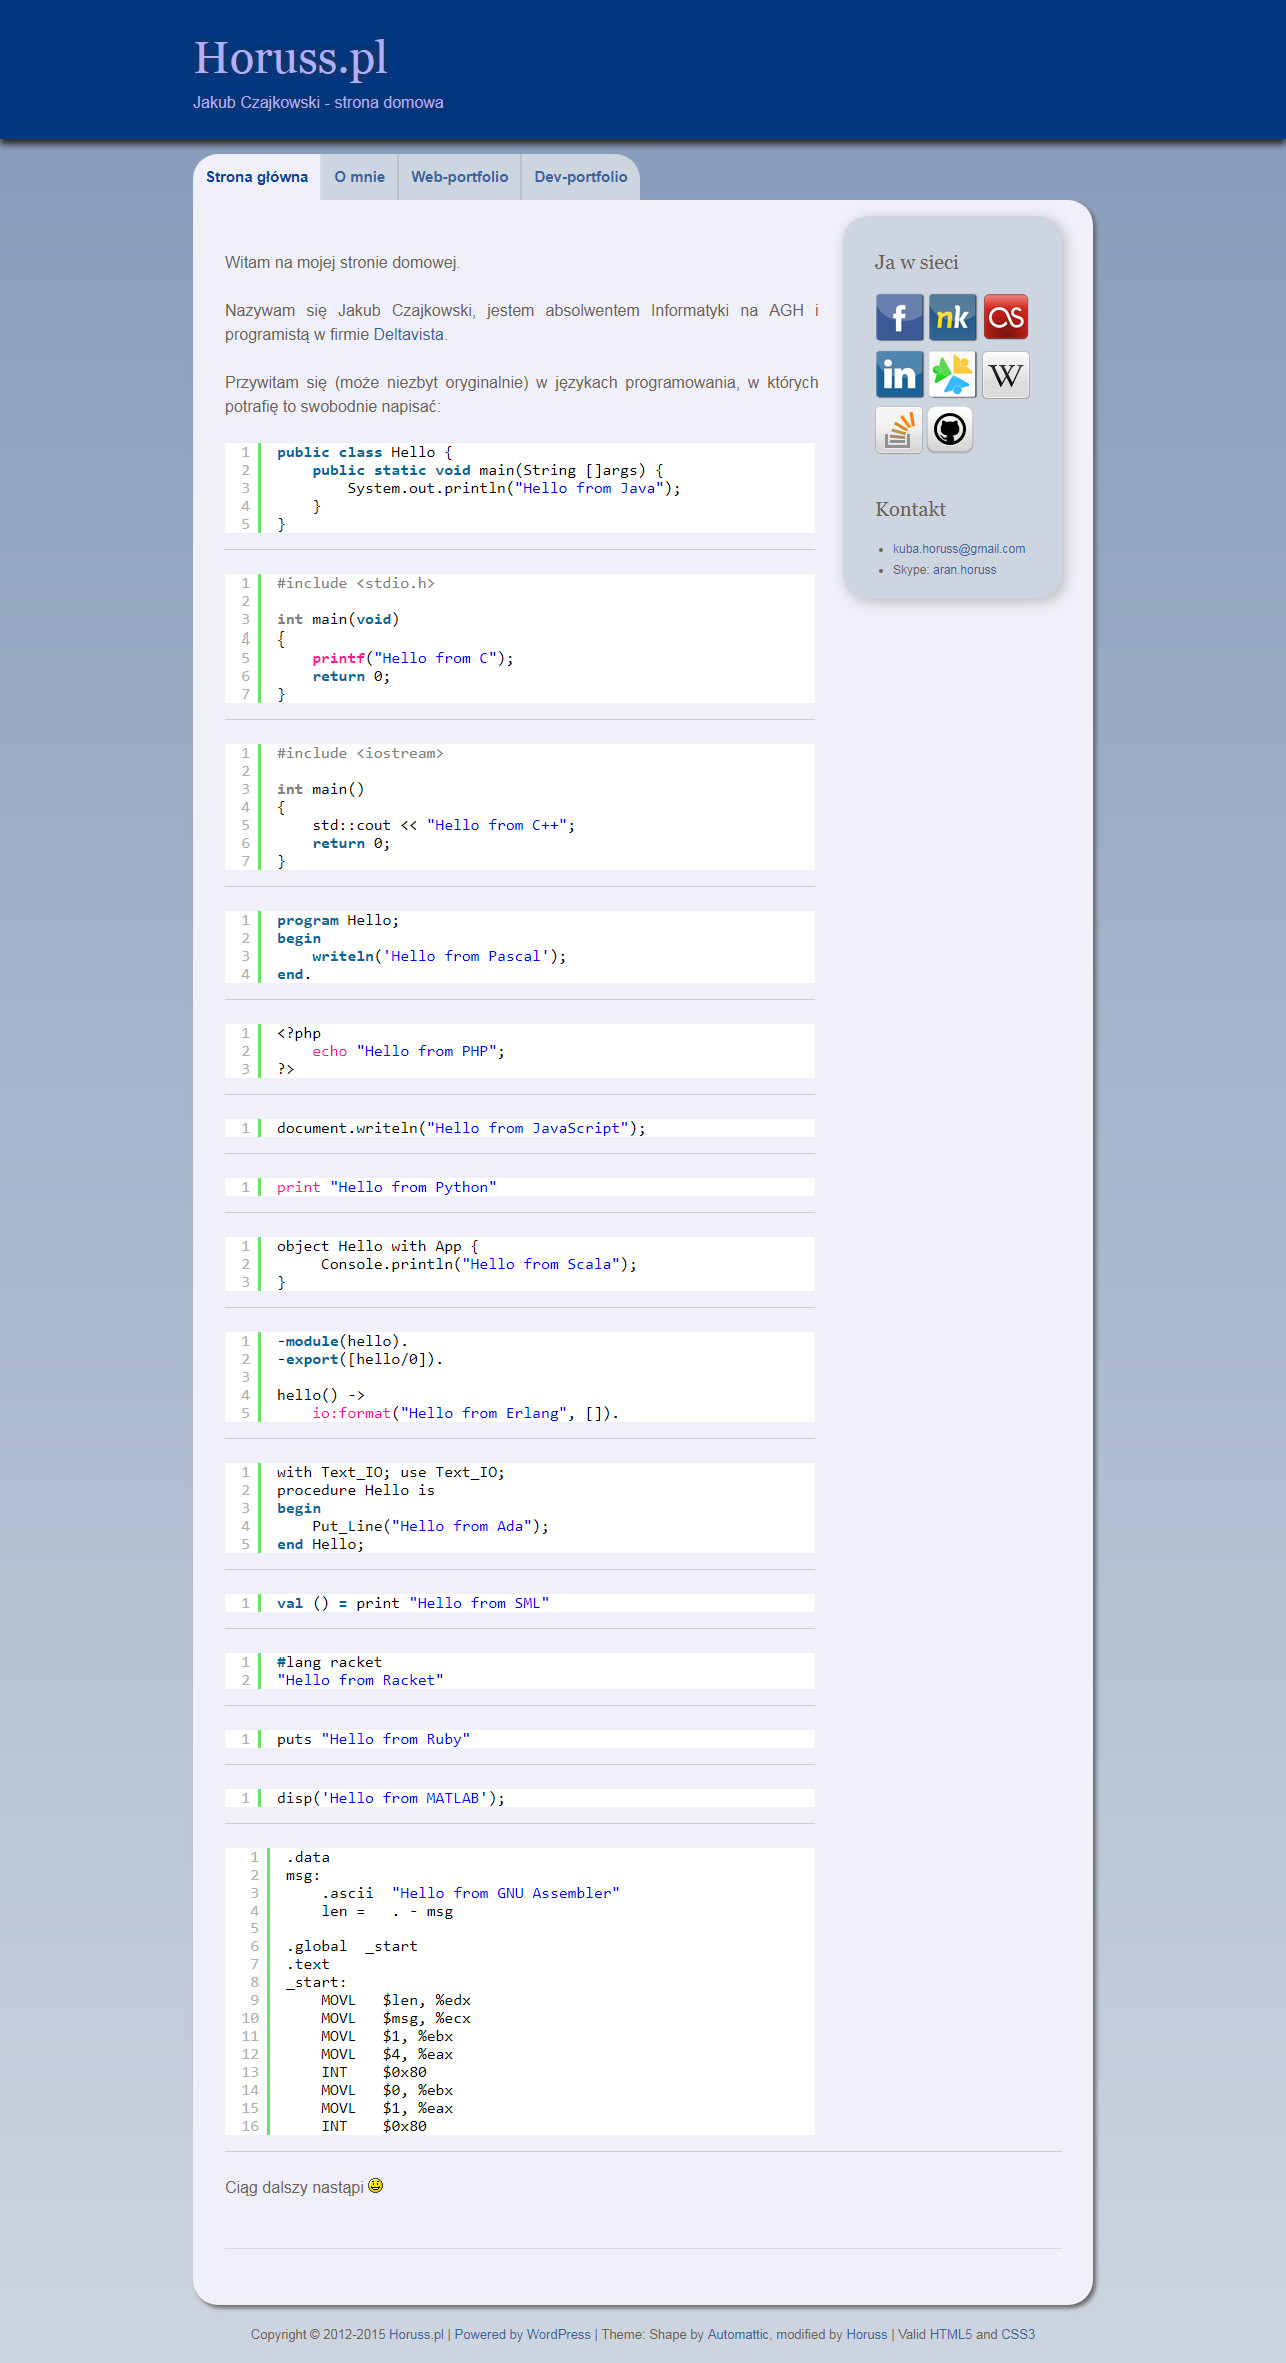Image resolution: width=1286 pixels, height=2363 pixels.
Task: Click the aran.horuss Skype link
Action: click(964, 570)
